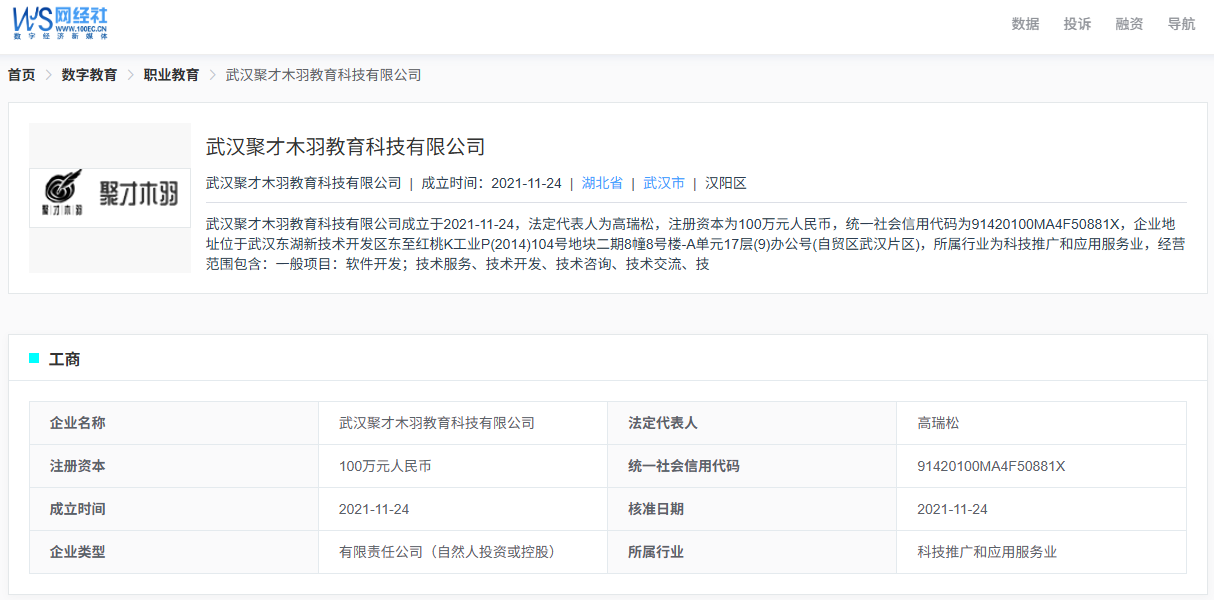Open 数字教育 breadcrumb link
This screenshot has height=600, width=1214.
(89, 75)
